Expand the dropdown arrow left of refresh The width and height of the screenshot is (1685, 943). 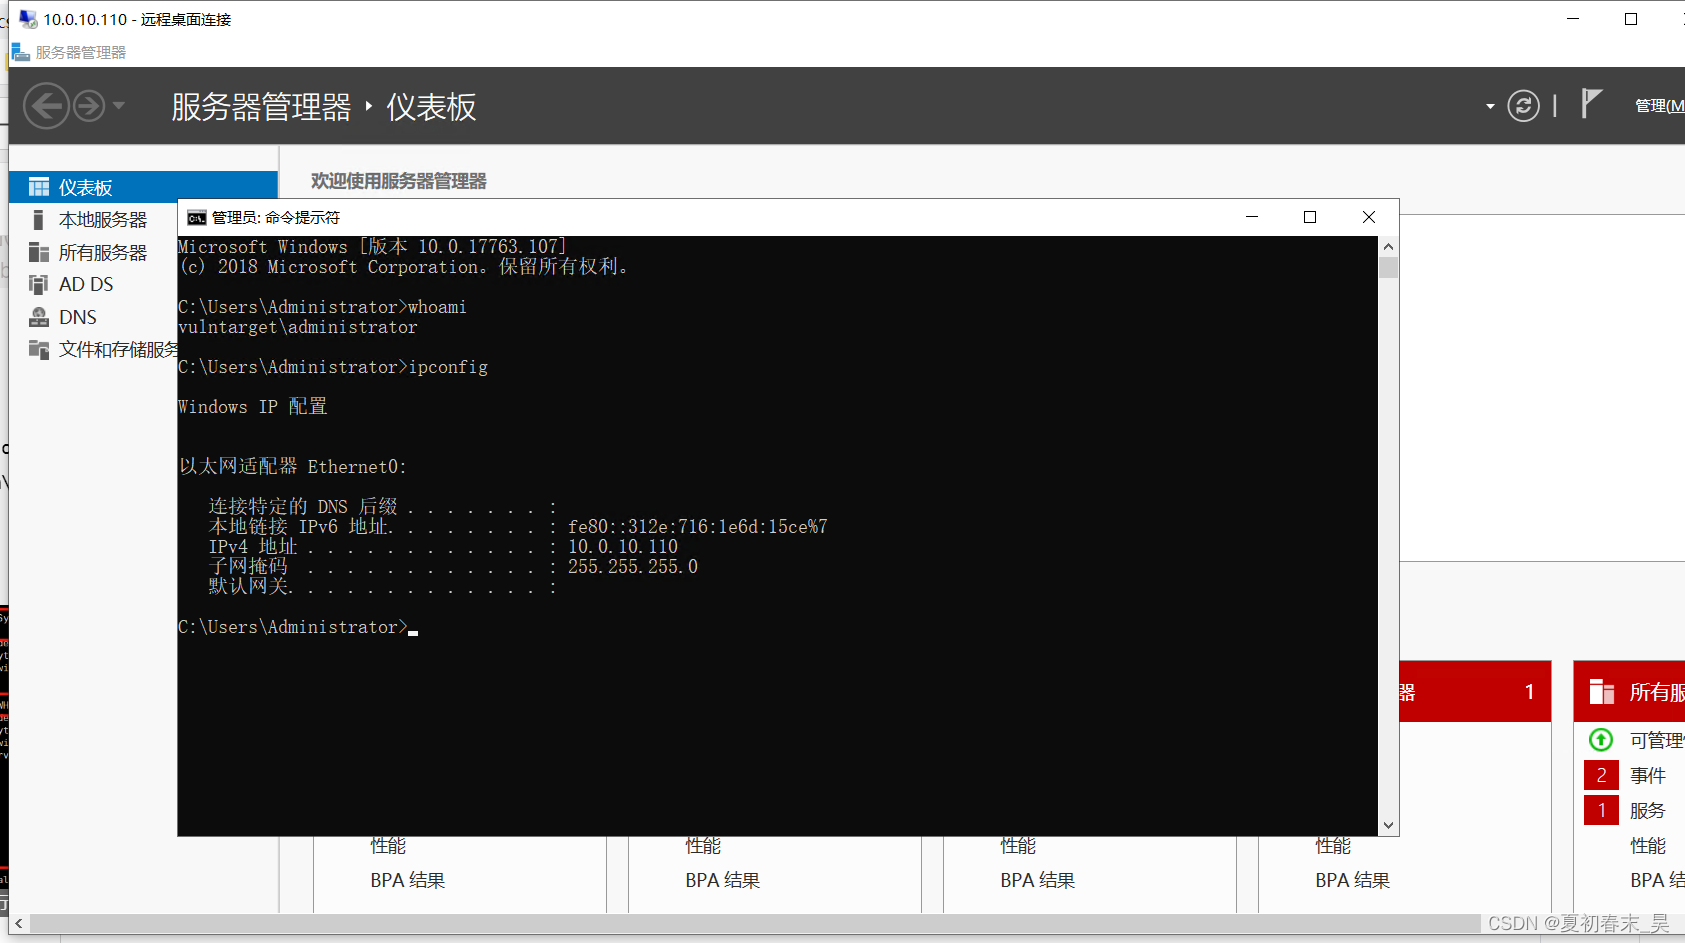[1490, 106]
